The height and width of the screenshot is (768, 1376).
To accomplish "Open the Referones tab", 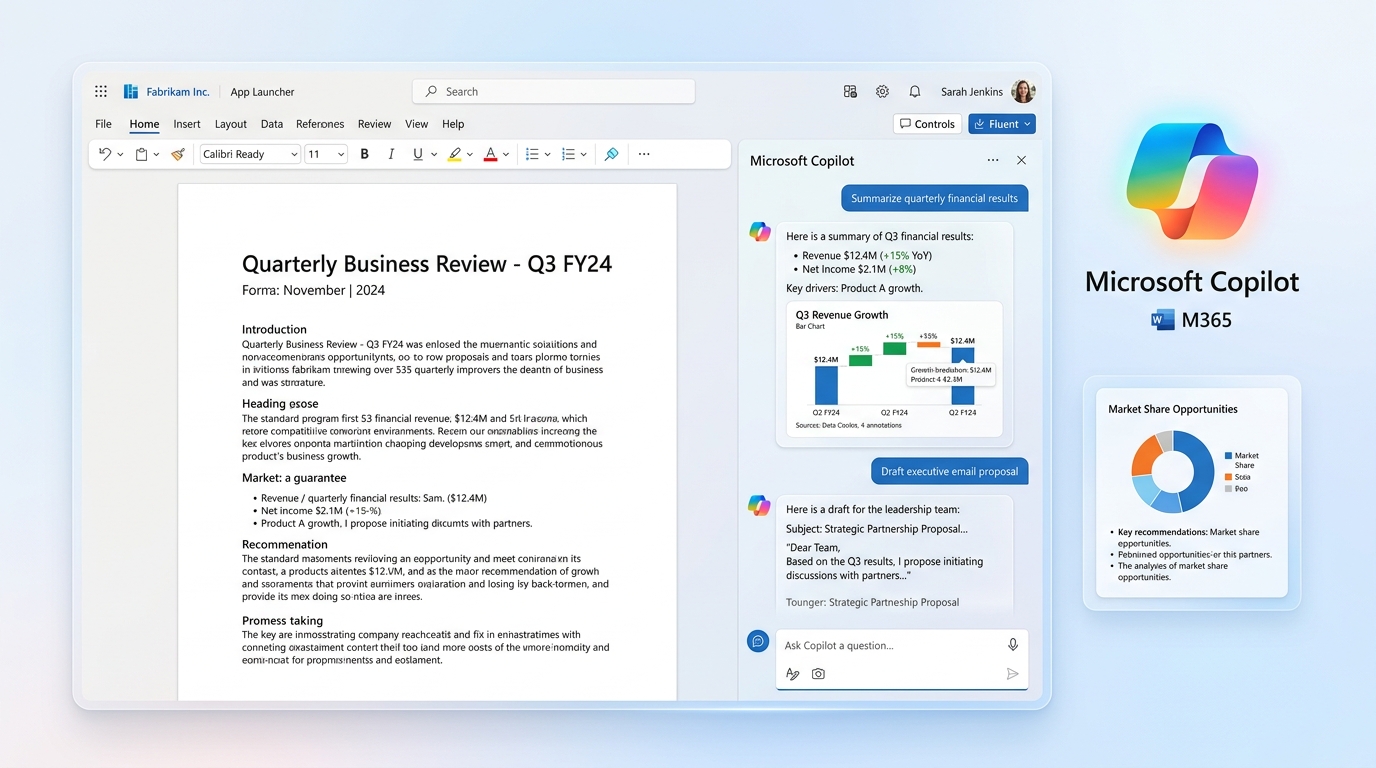I will (x=320, y=124).
